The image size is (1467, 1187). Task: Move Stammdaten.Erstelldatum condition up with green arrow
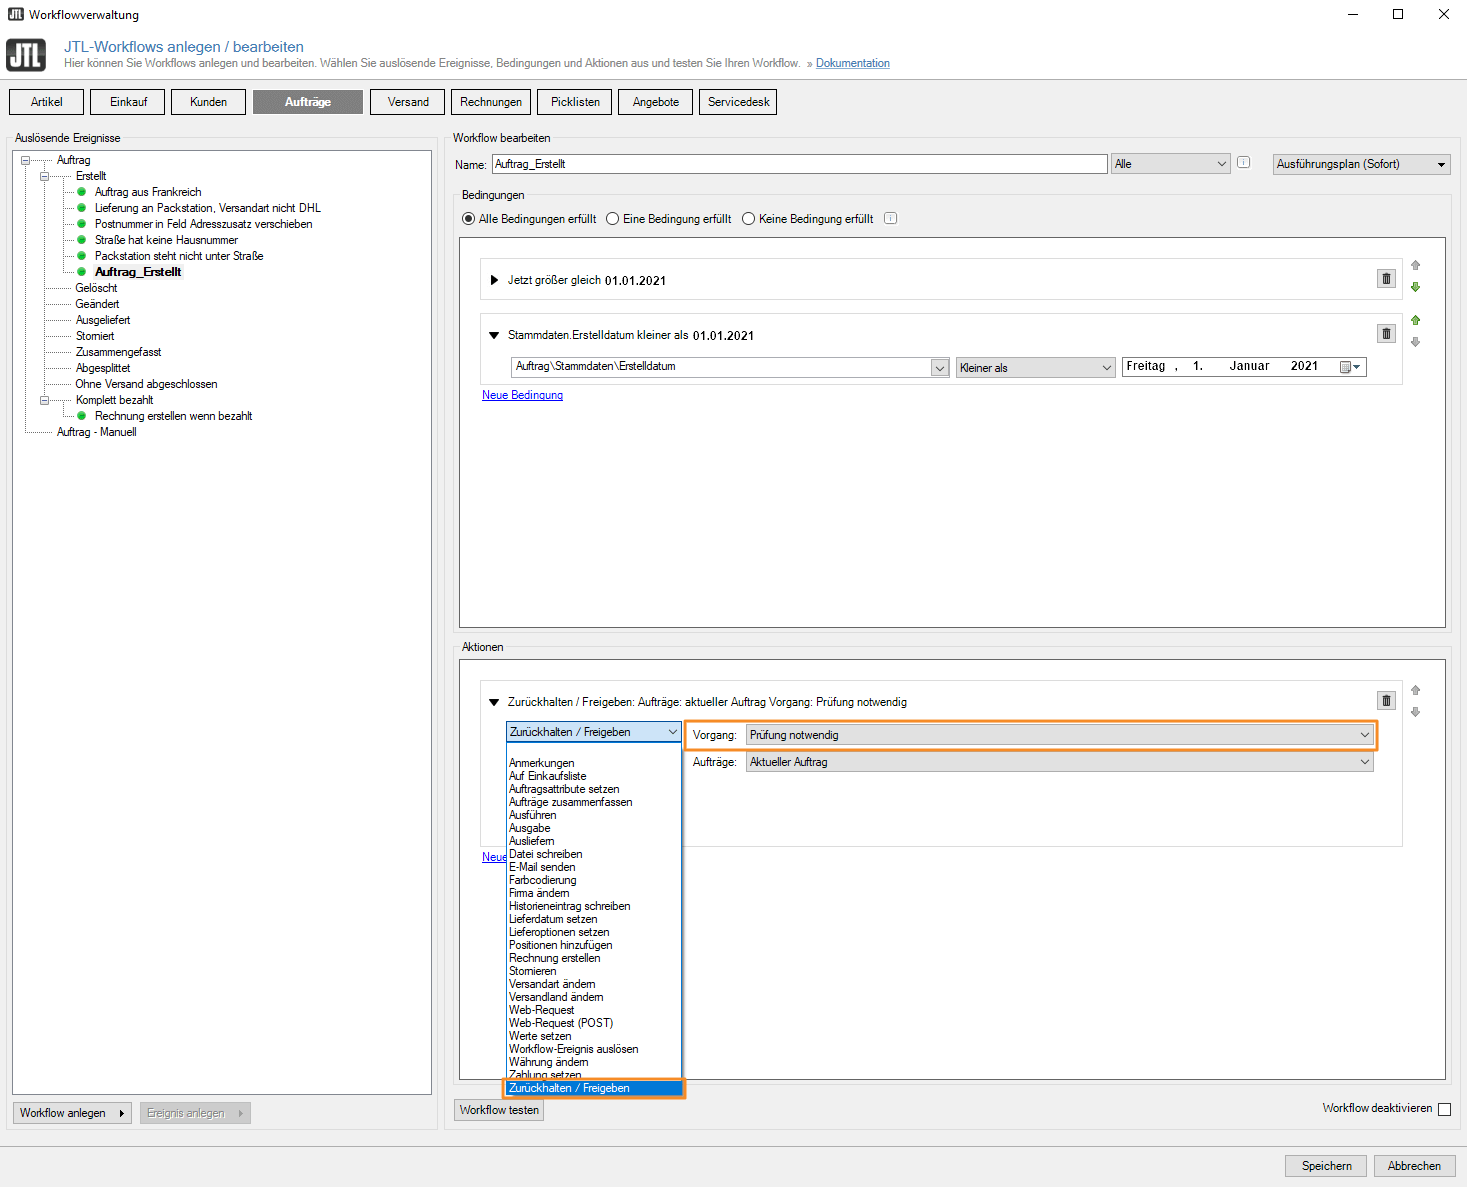tap(1415, 320)
